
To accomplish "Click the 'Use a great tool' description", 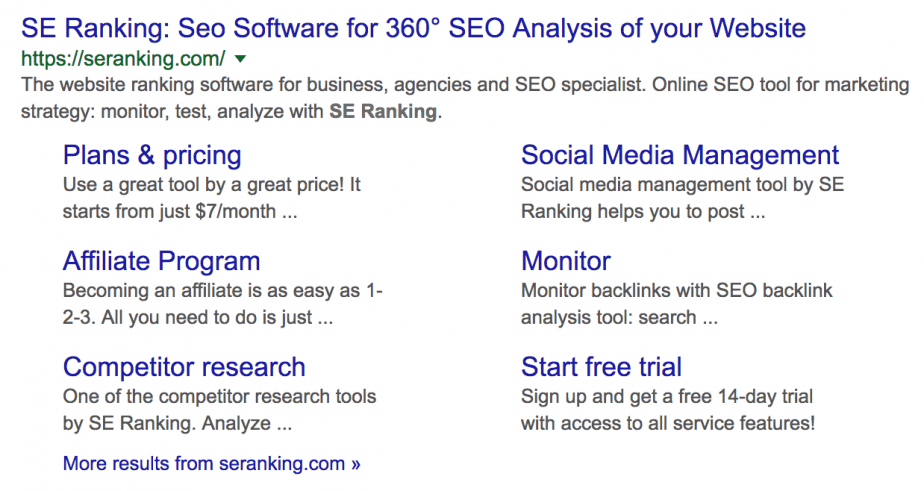I will [212, 185].
